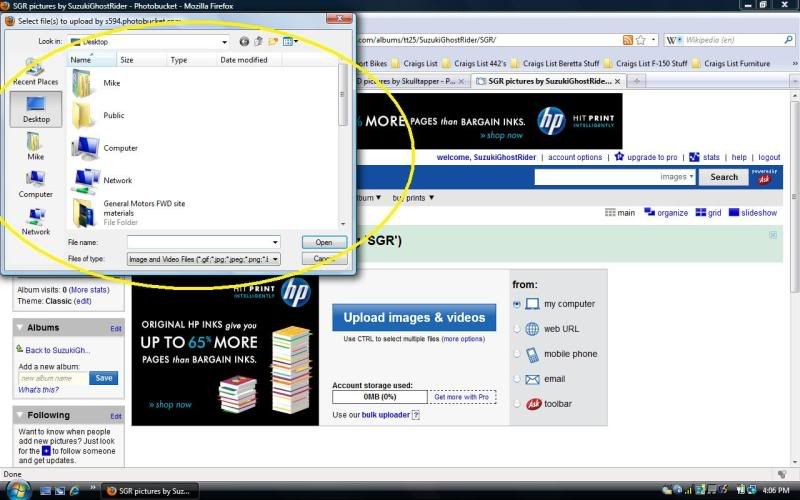The width and height of the screenshot is (800, 500).
Task: Collapse the Albums sidebar section
Action: [20, 328]
